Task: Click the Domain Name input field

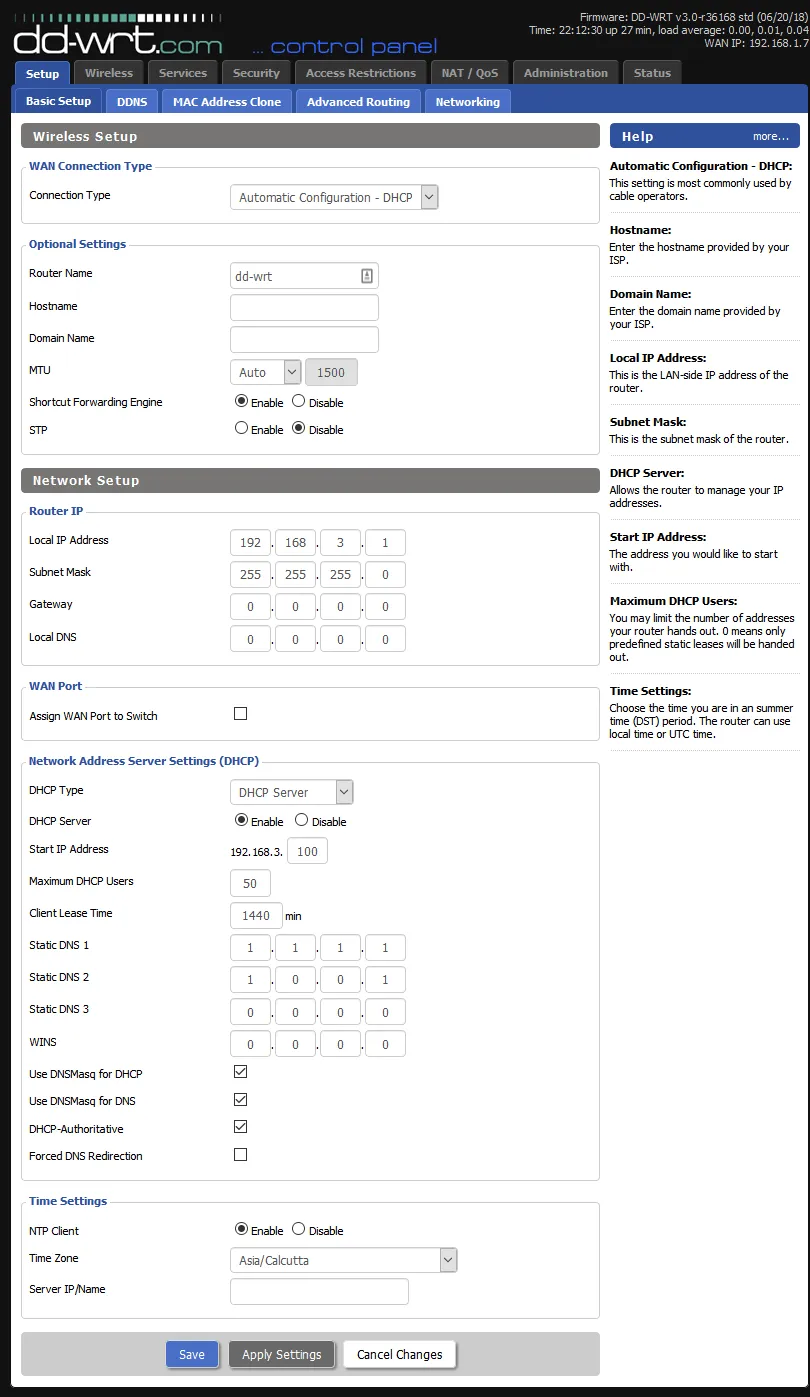Action: [x=304, y=340]
